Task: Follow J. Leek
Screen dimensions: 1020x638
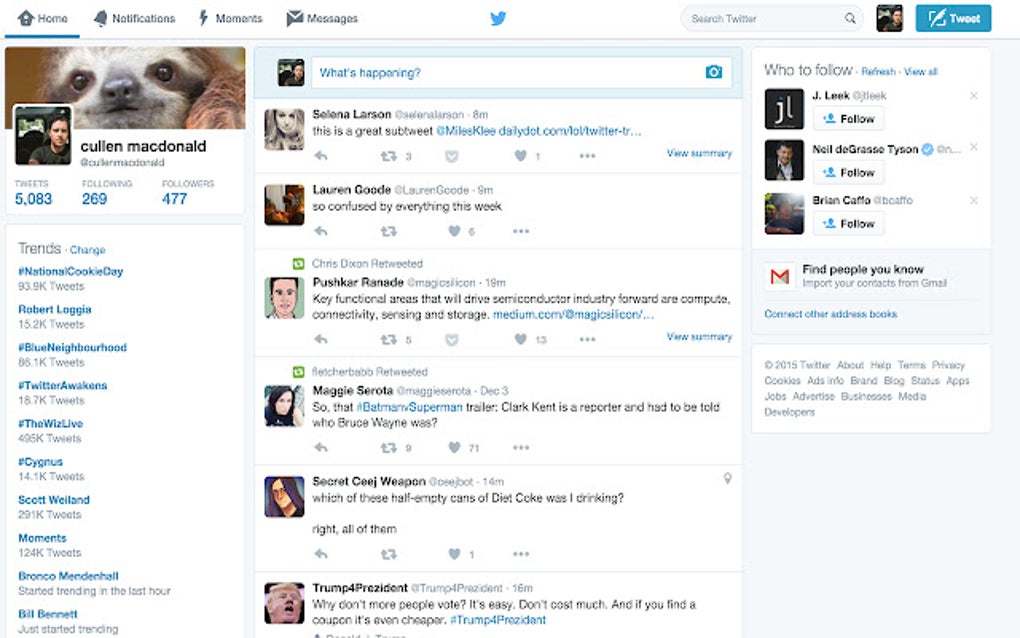Action: point(848,119)
